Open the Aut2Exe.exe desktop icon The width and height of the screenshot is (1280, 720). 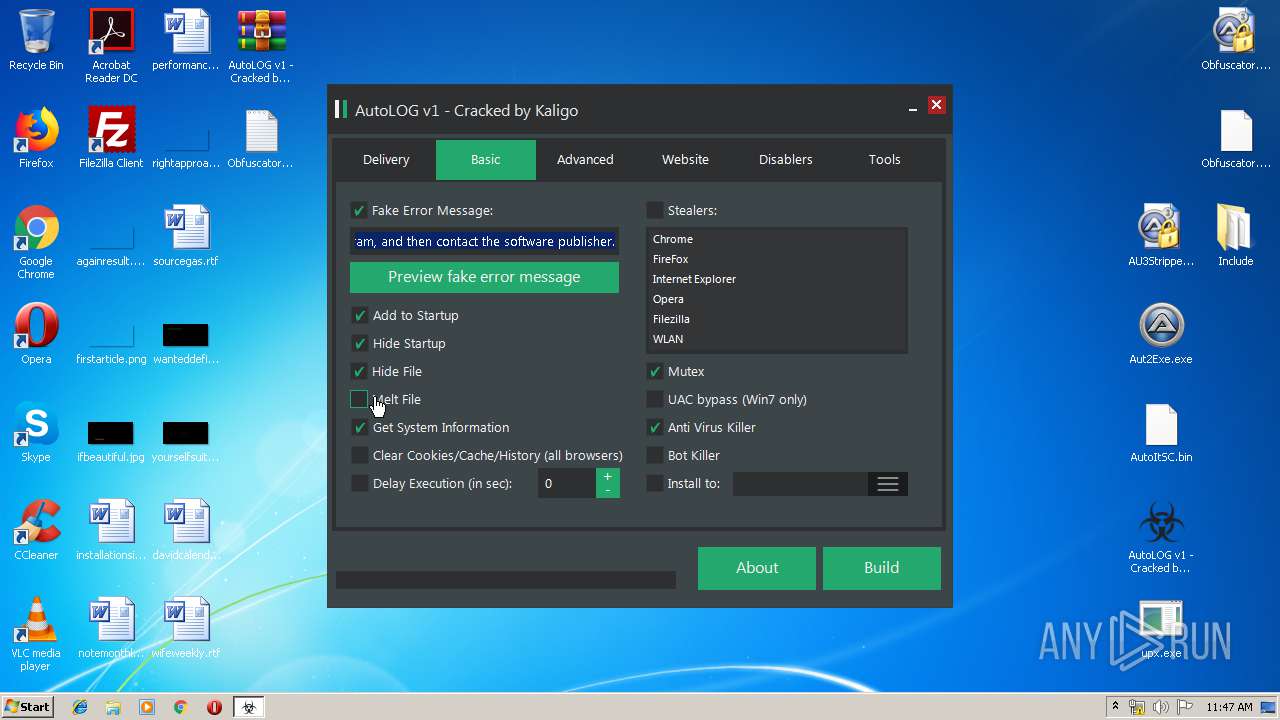1161,334
